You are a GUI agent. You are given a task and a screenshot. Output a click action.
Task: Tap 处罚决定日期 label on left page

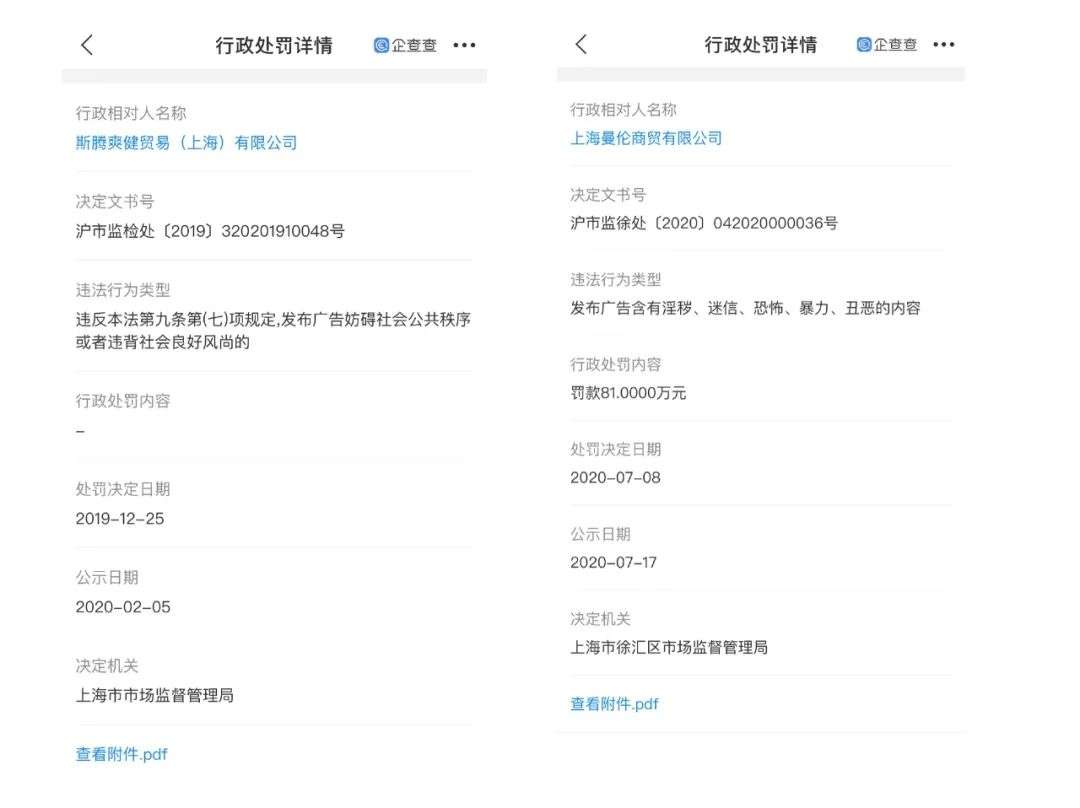[x=123, y=489]
